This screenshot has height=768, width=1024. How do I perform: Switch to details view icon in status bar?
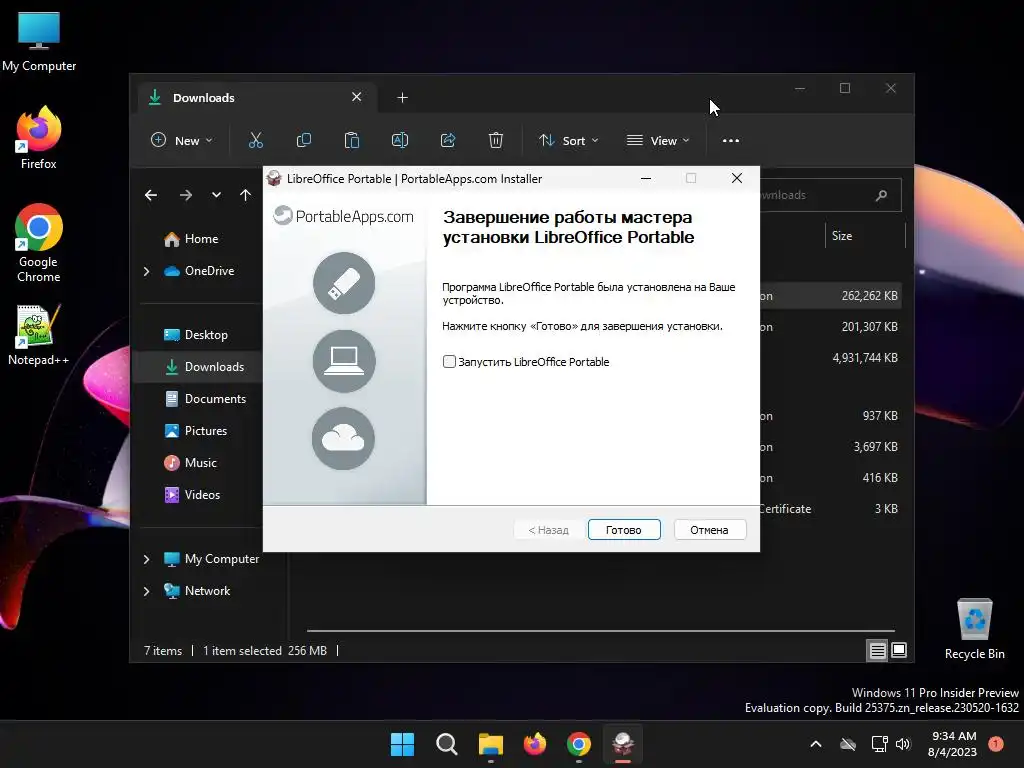tap(877, 650)
